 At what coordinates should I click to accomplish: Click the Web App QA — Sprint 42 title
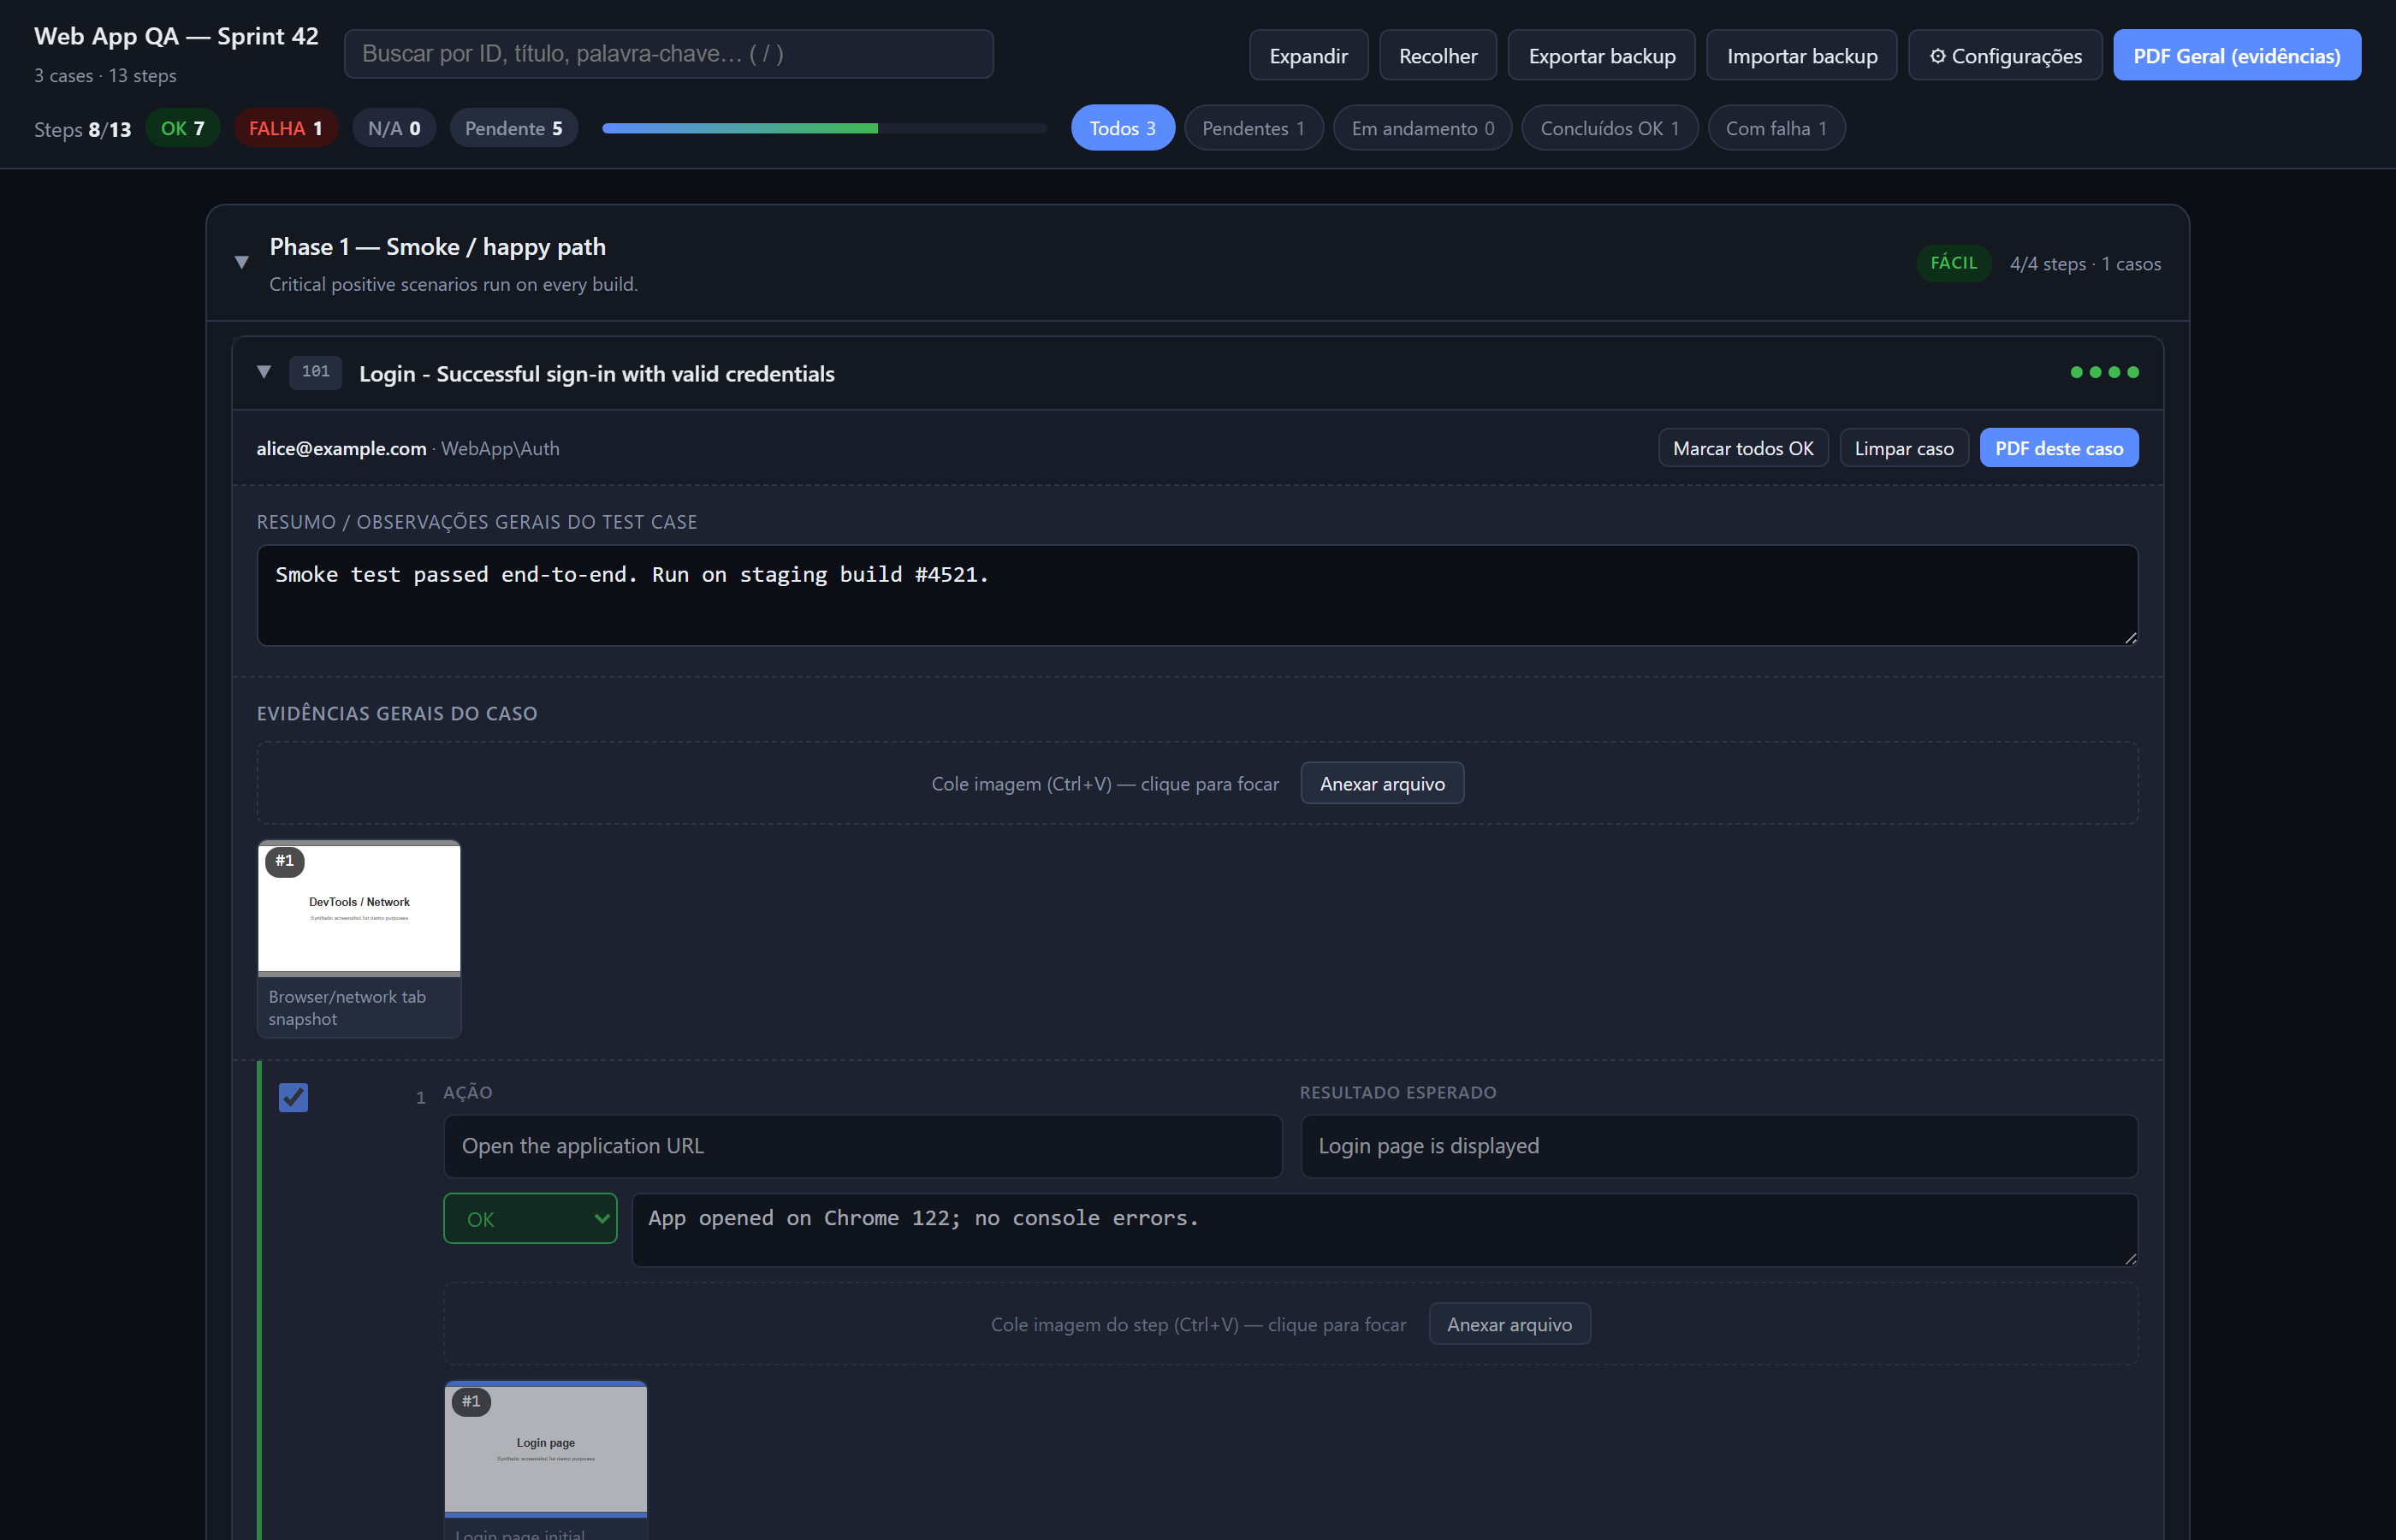point(176,36)
